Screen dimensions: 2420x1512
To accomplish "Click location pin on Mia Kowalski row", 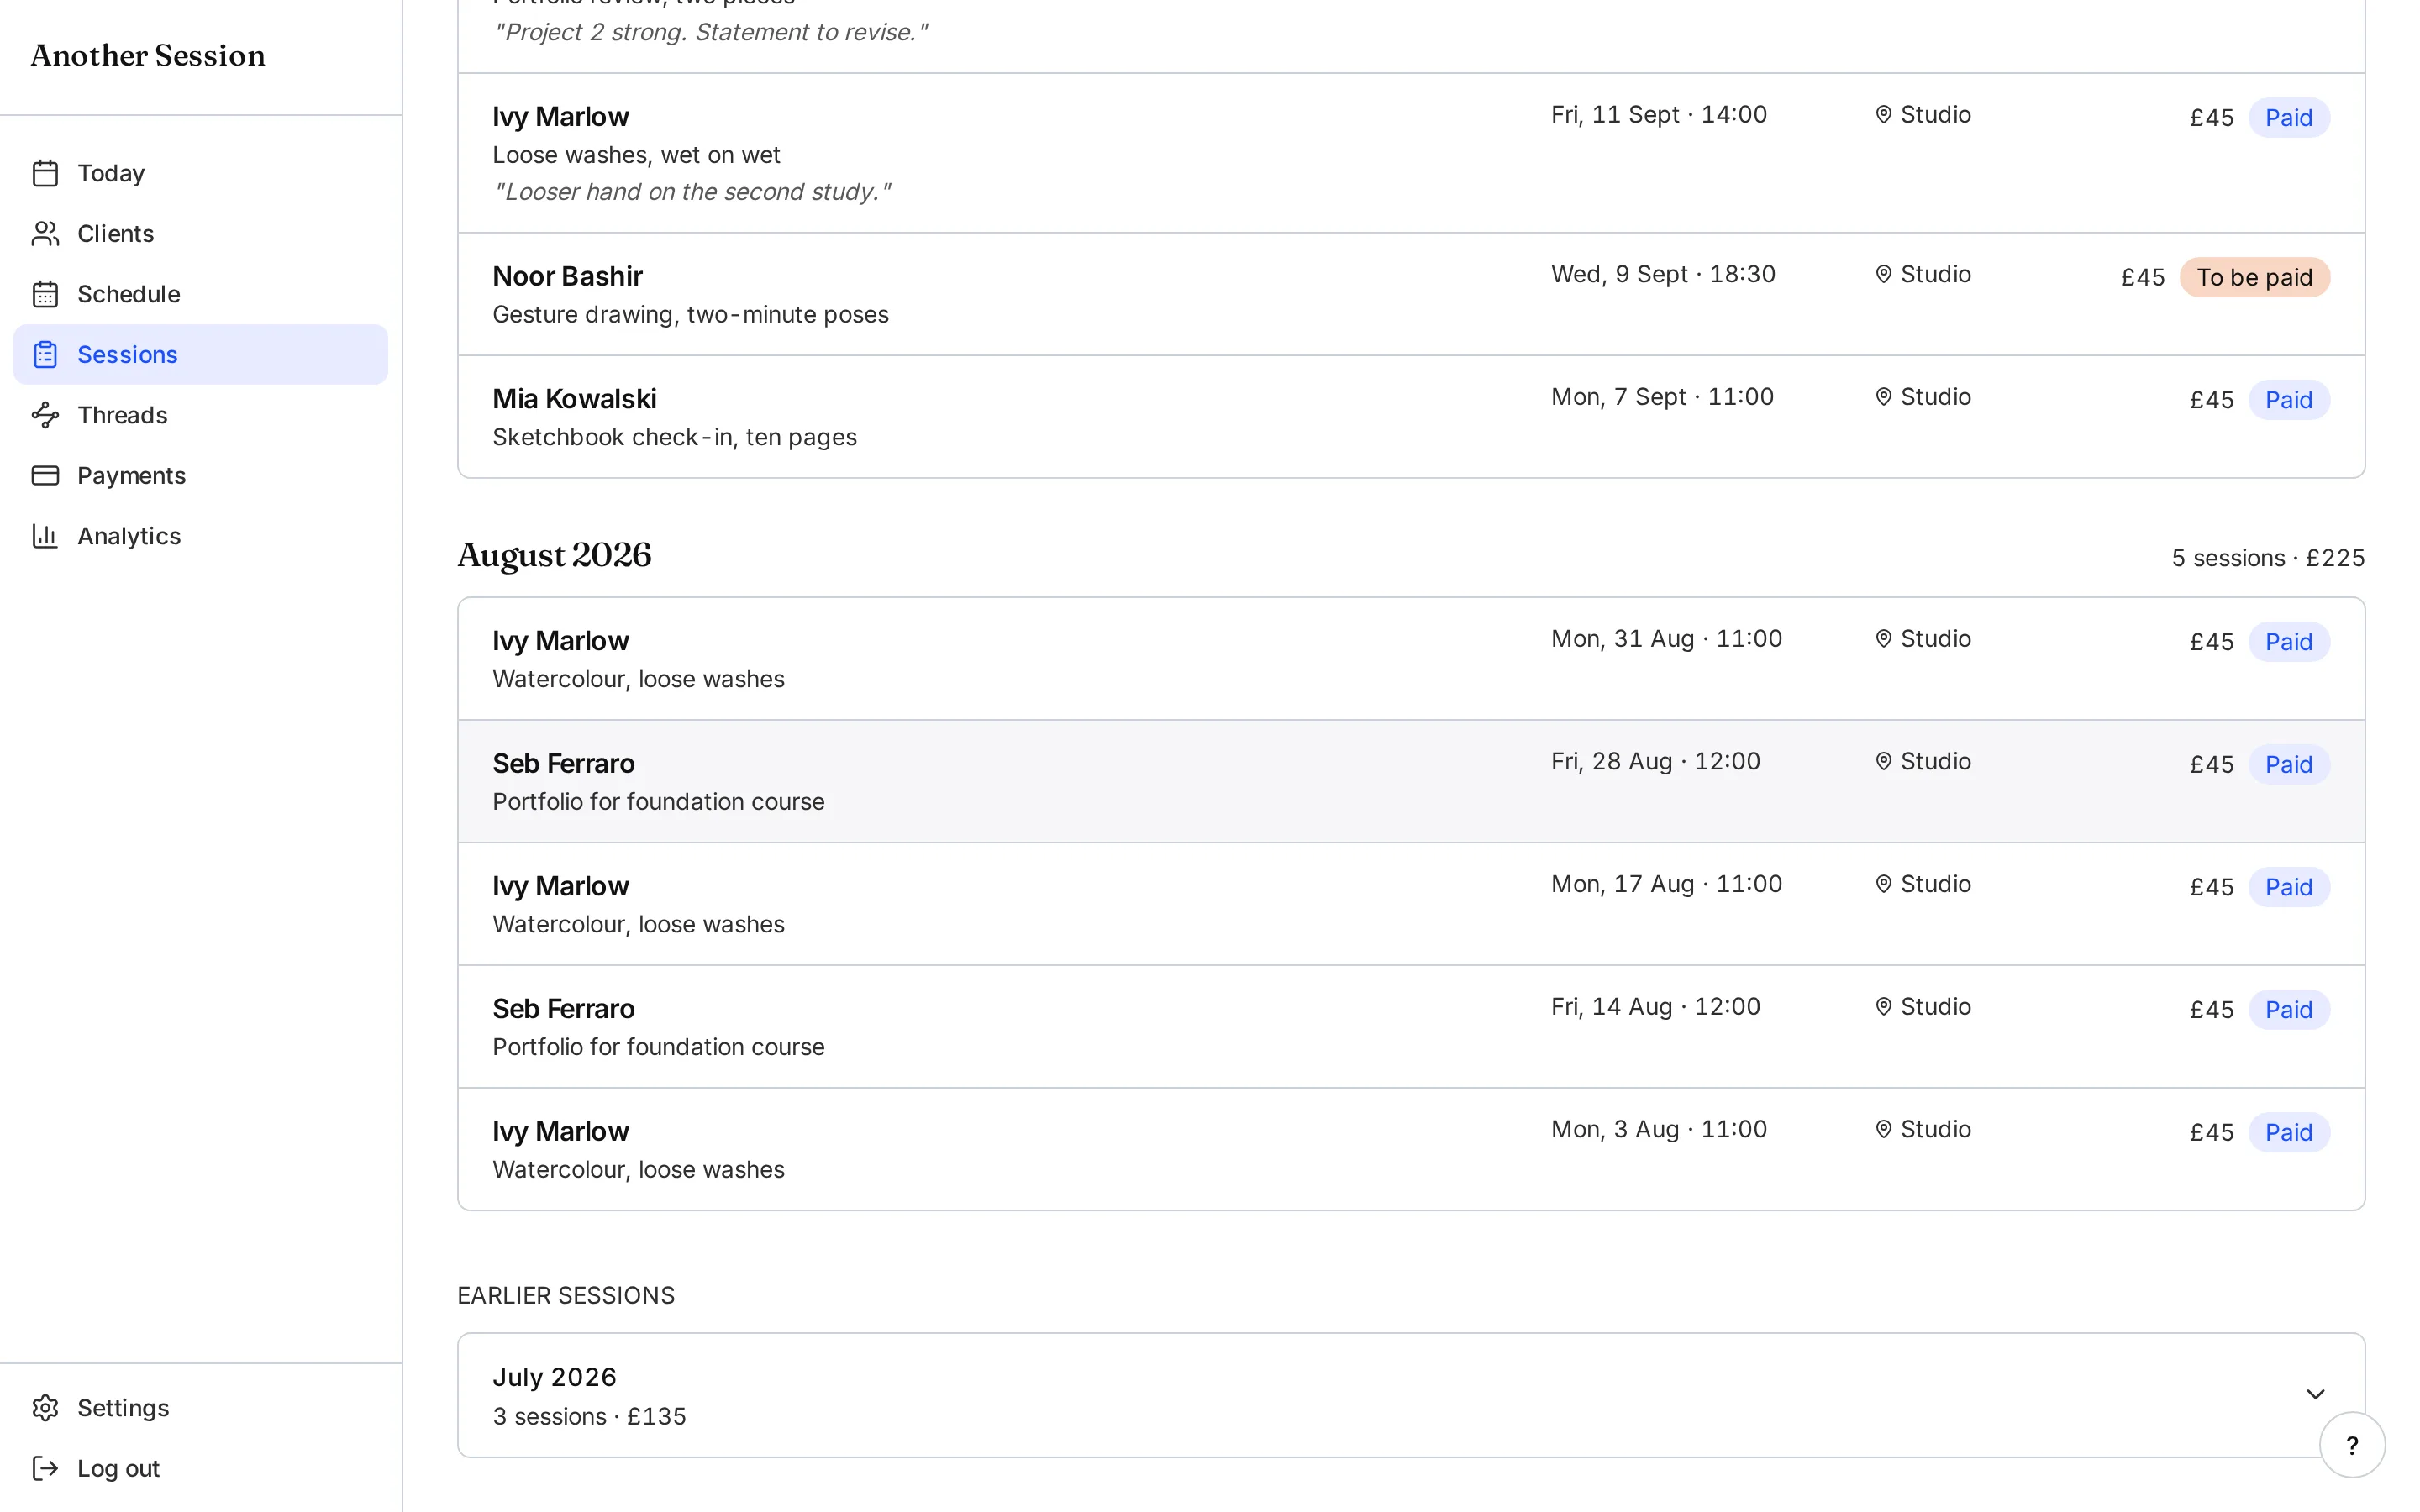I will click(x=1883, y=397).
